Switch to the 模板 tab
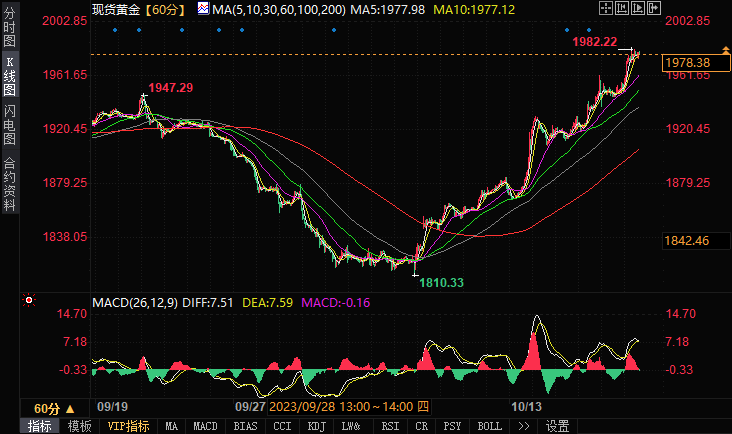 pyautogui.click(x=79, y=426)
